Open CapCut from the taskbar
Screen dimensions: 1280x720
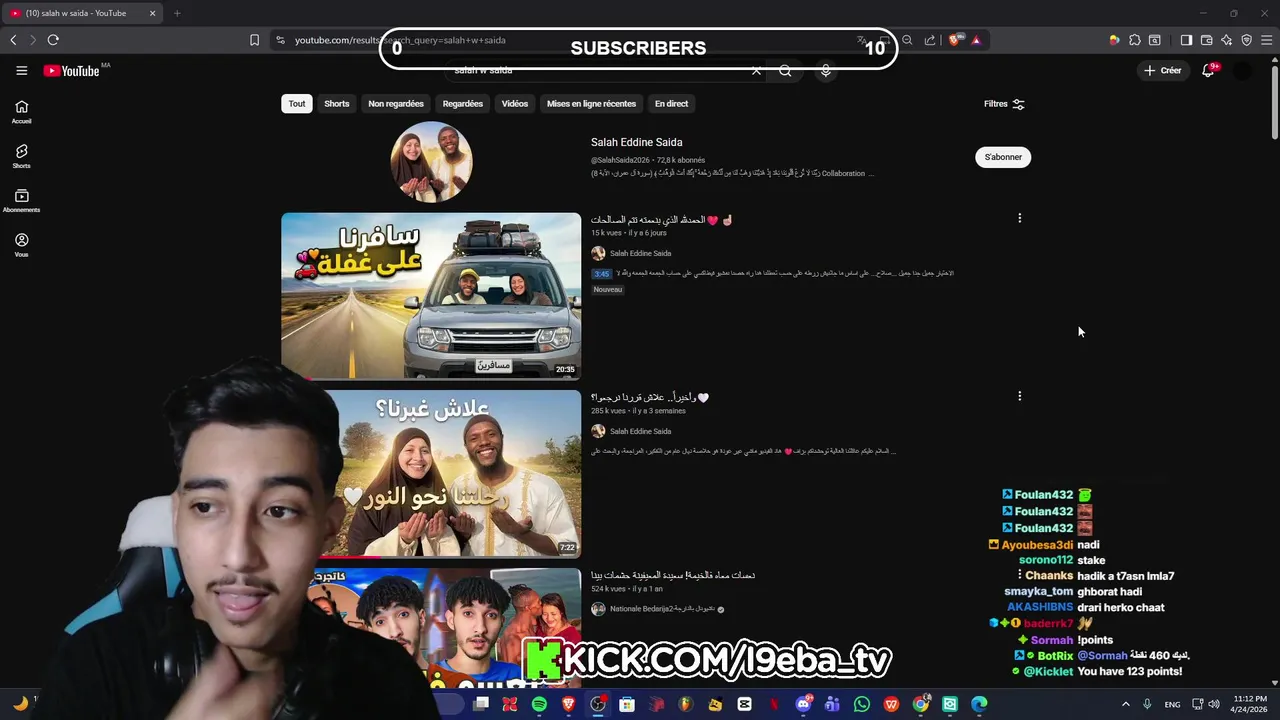(744, 704)
